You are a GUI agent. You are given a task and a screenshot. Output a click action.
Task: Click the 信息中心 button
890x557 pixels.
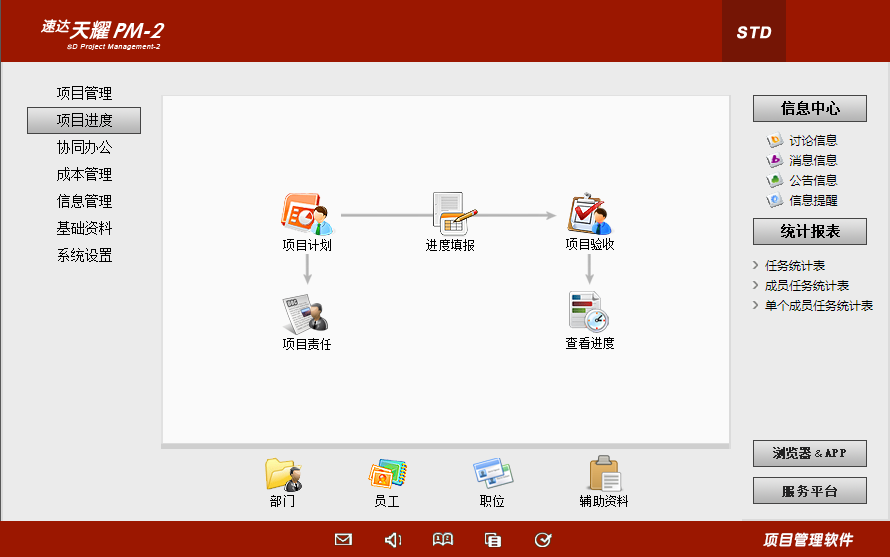[810, 109]
